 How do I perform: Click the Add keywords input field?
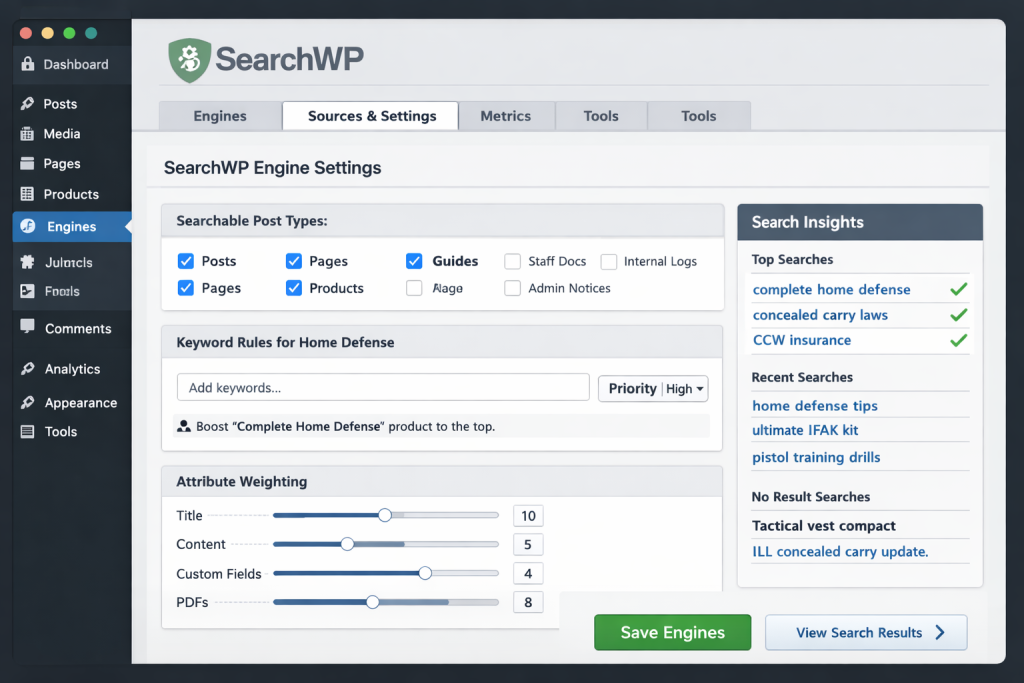click(x=383, y=388)
